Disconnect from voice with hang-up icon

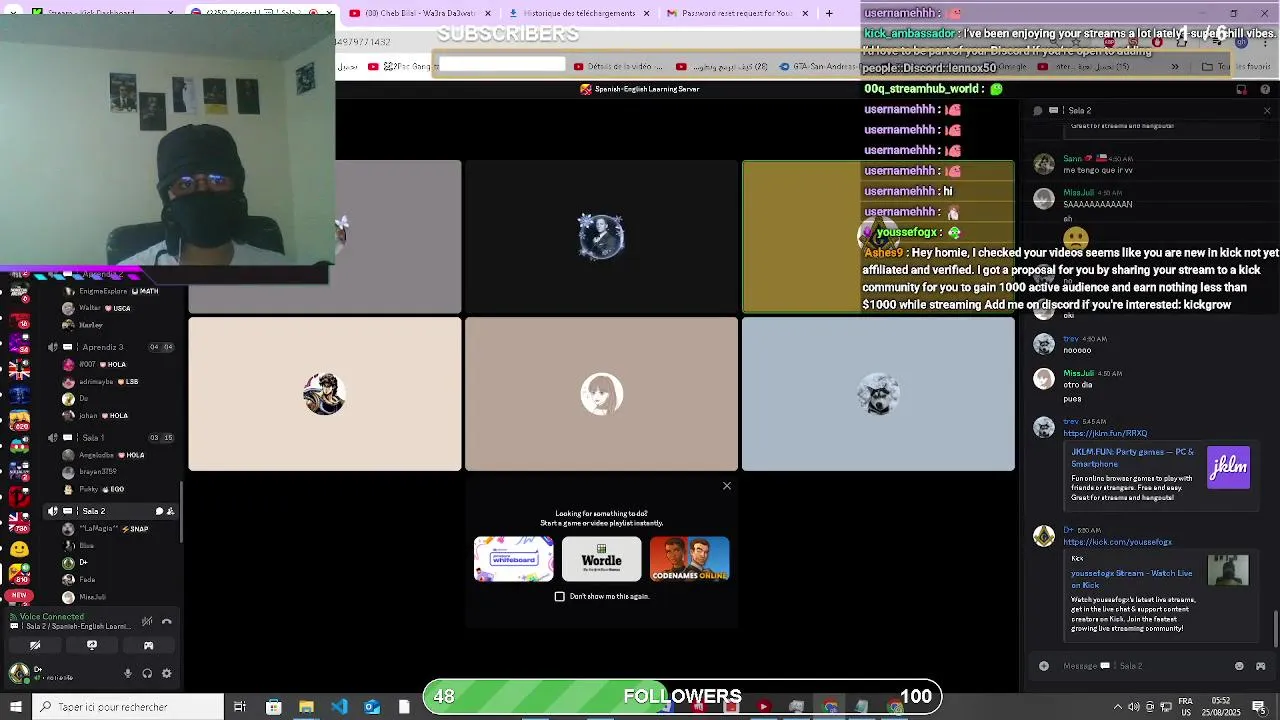coord(167,621)
